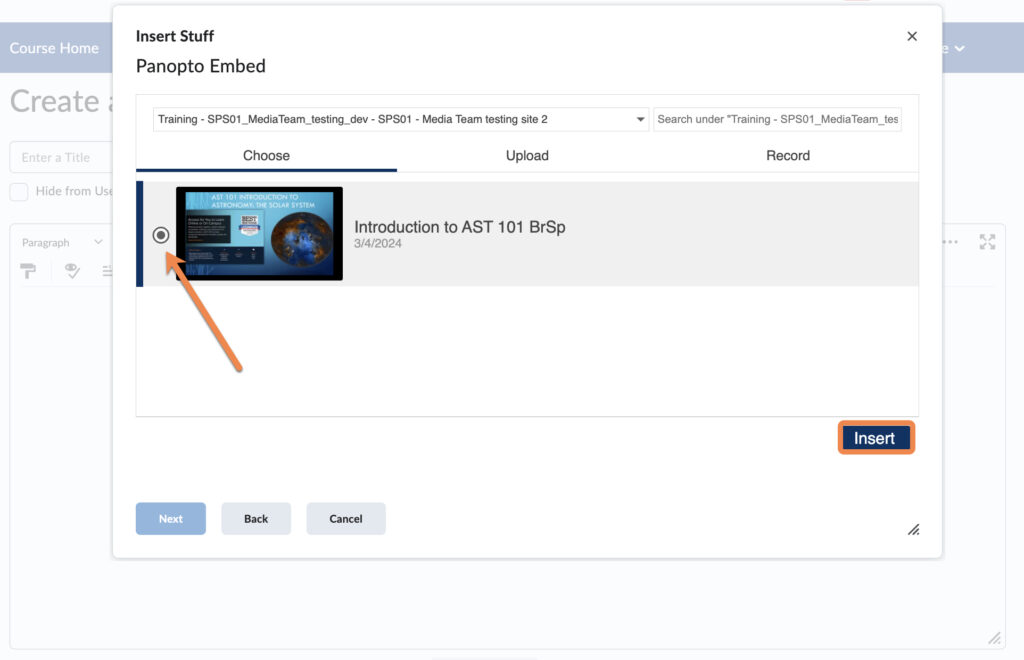Switch to the Record tab
The image size is (1024, 660).
pyautogui.click(x=787, y=155)
